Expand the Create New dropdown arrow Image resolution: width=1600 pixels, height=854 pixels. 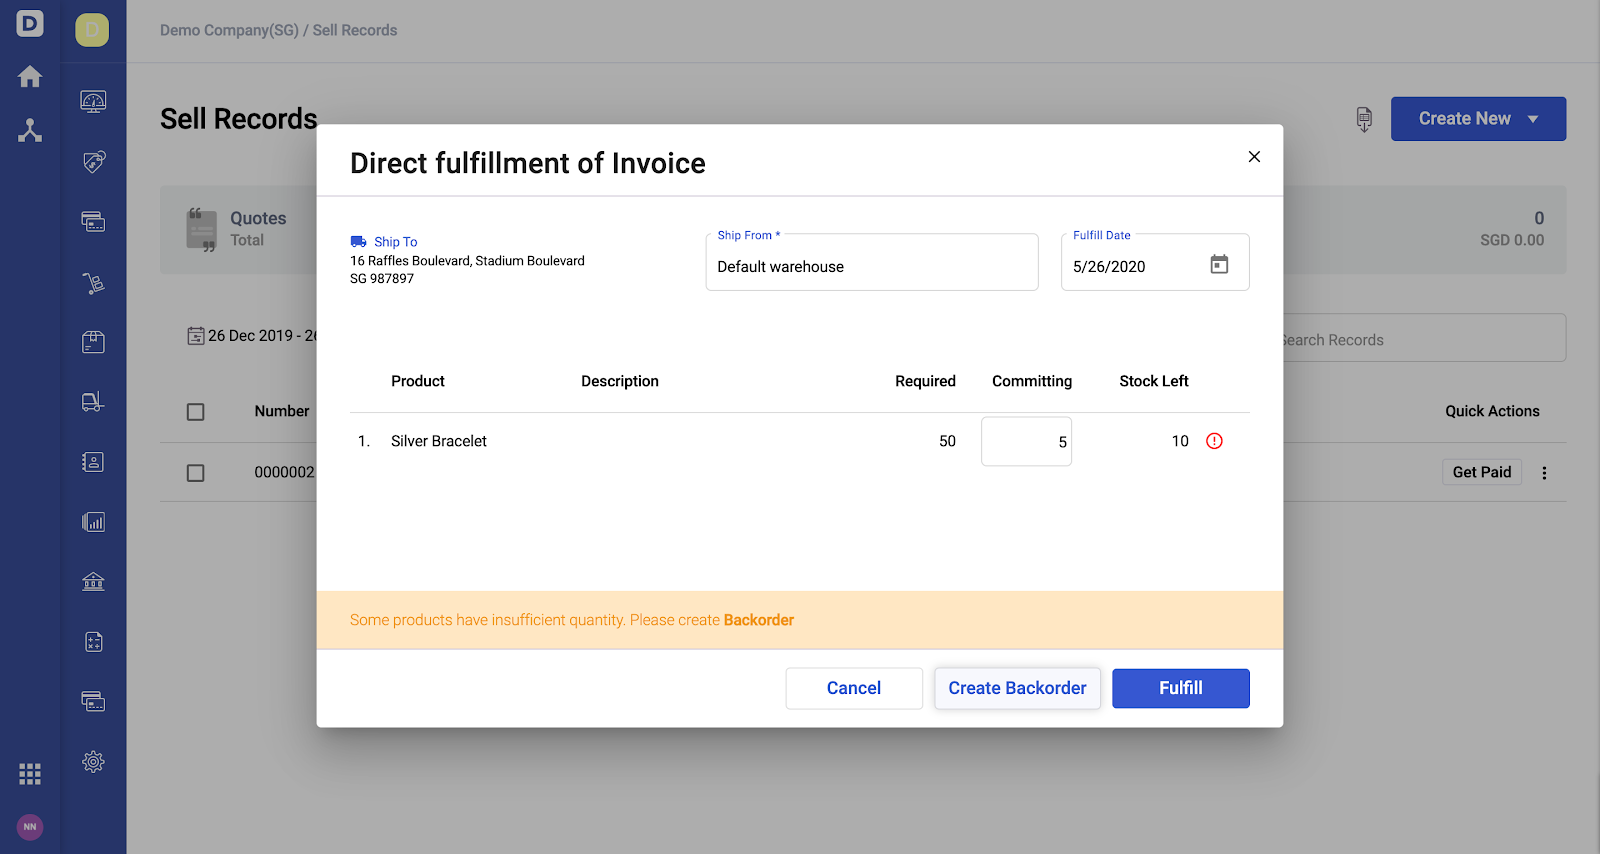coord(1533,119)
